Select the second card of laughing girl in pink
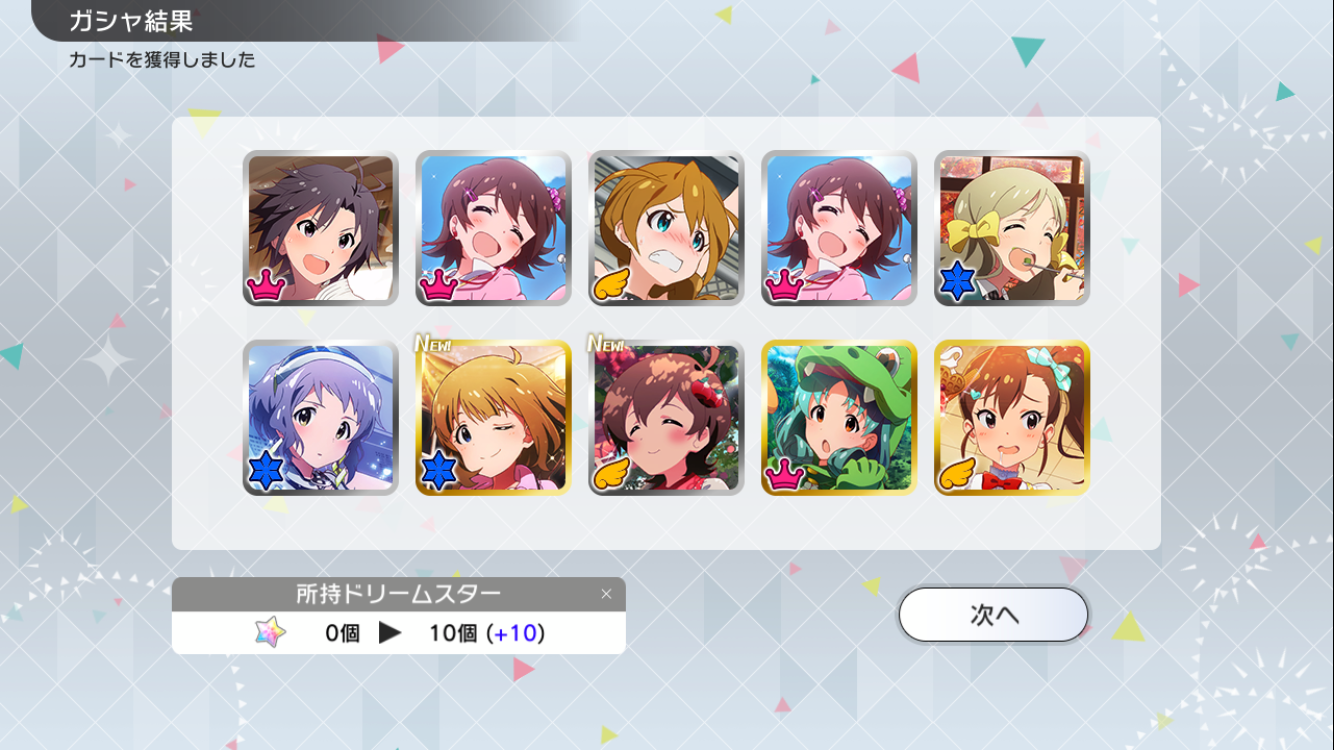Image resolution: width=1334 pixels, height=750 pixels. (493, 228)
